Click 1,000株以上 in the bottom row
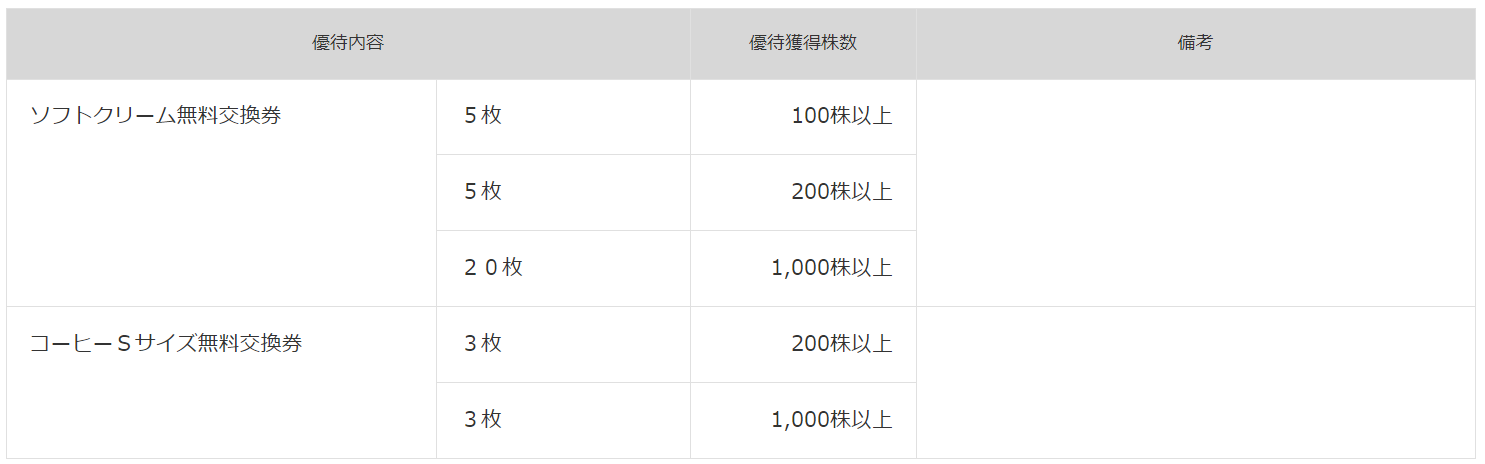The image size is (1485, 464). (803, 421)
